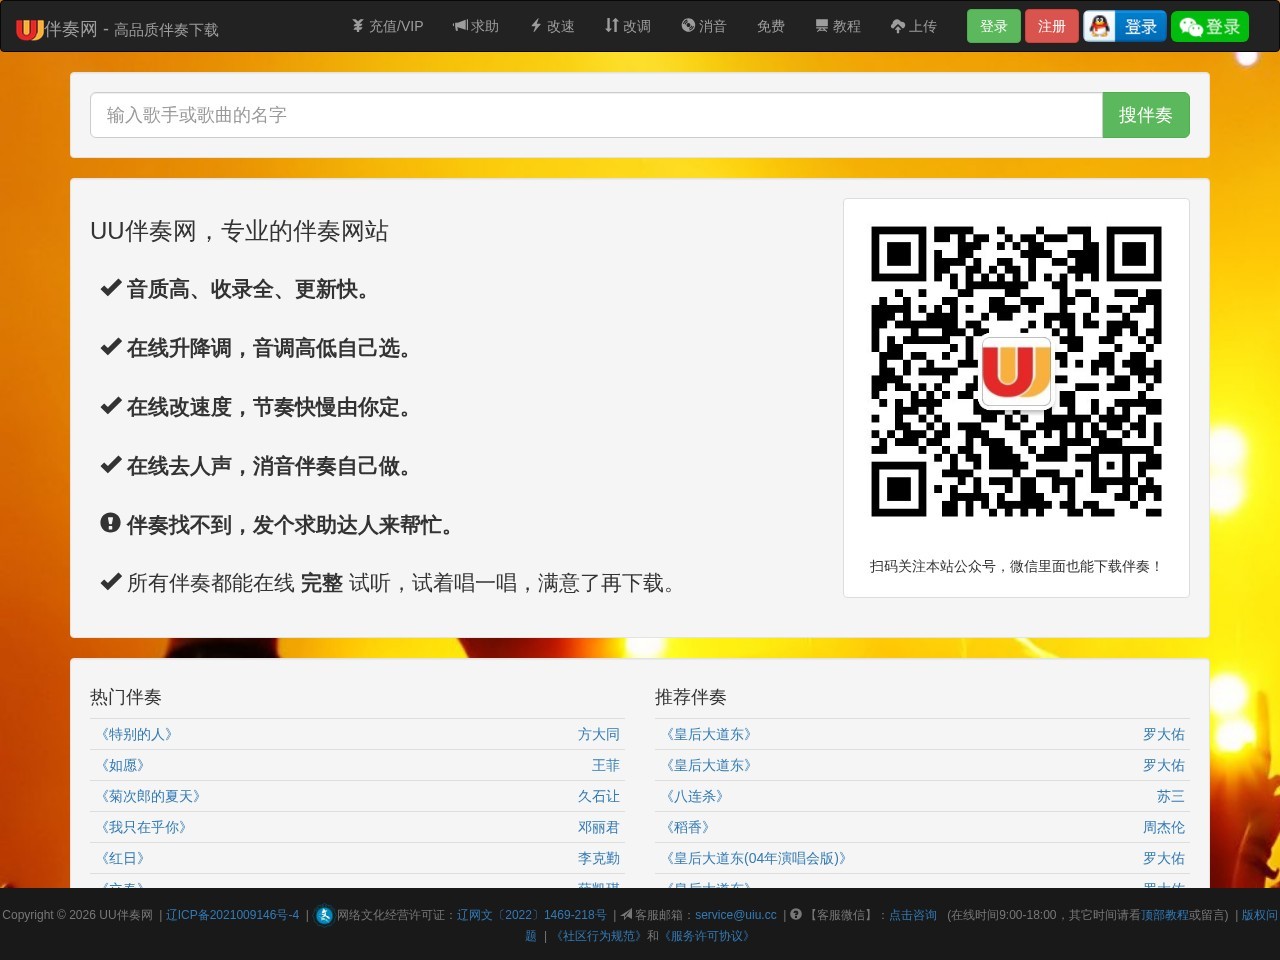1280x960 pixels.
Task: Open the 免费 menu item
Action: 771,26
